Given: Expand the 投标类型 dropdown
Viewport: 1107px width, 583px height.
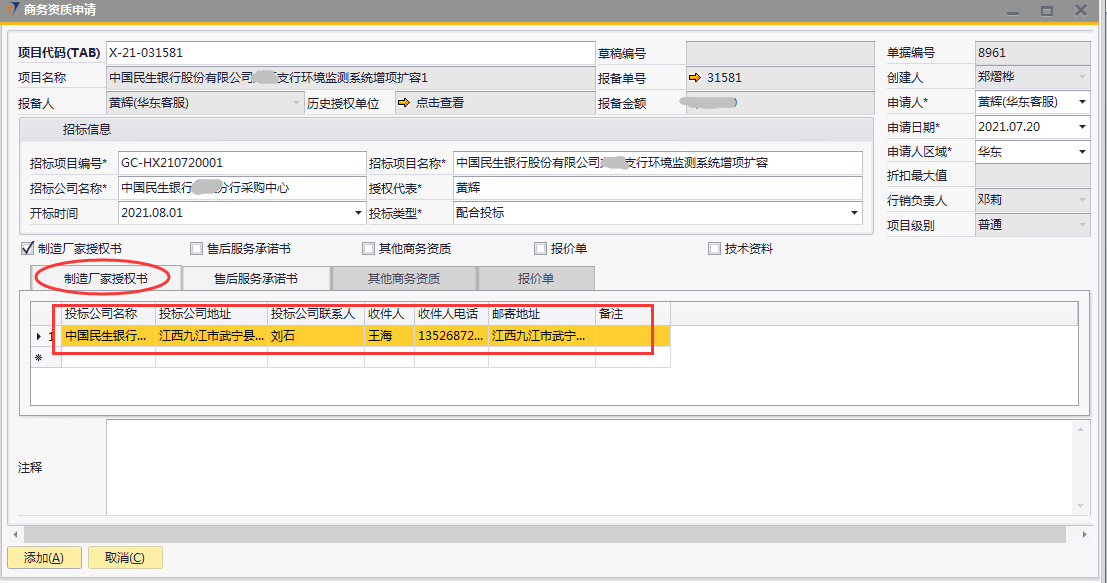Looking at the screenshot, I should tap(854, 213).
